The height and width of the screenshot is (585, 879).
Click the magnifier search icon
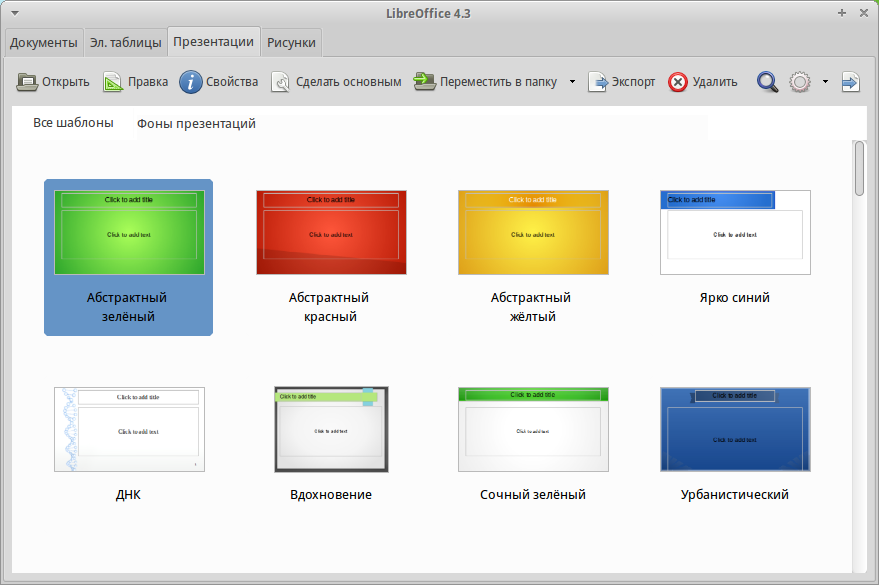click(767, 82)
